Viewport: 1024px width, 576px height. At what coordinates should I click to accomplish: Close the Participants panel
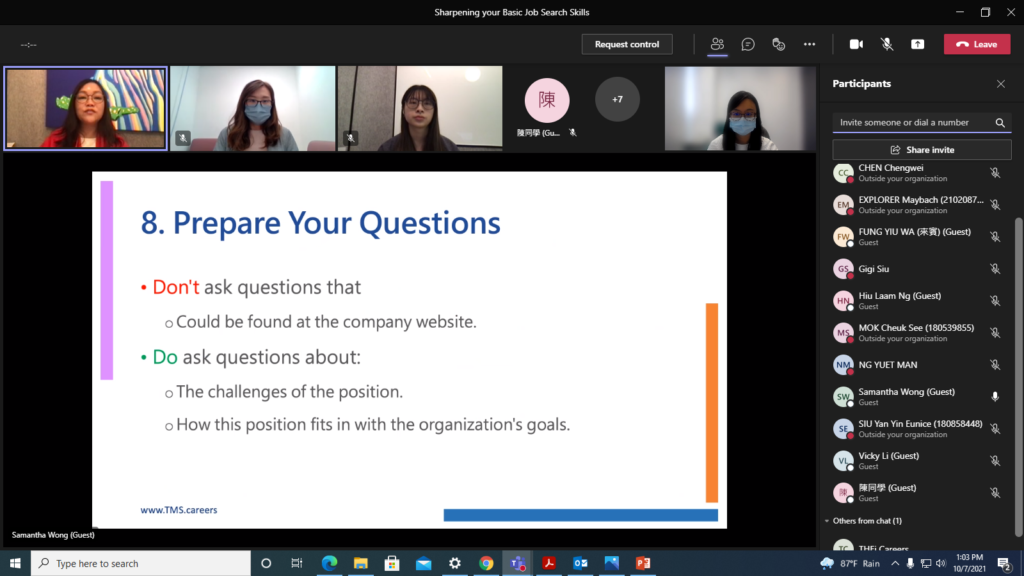pyautogui.click(x=1000, y=84)
